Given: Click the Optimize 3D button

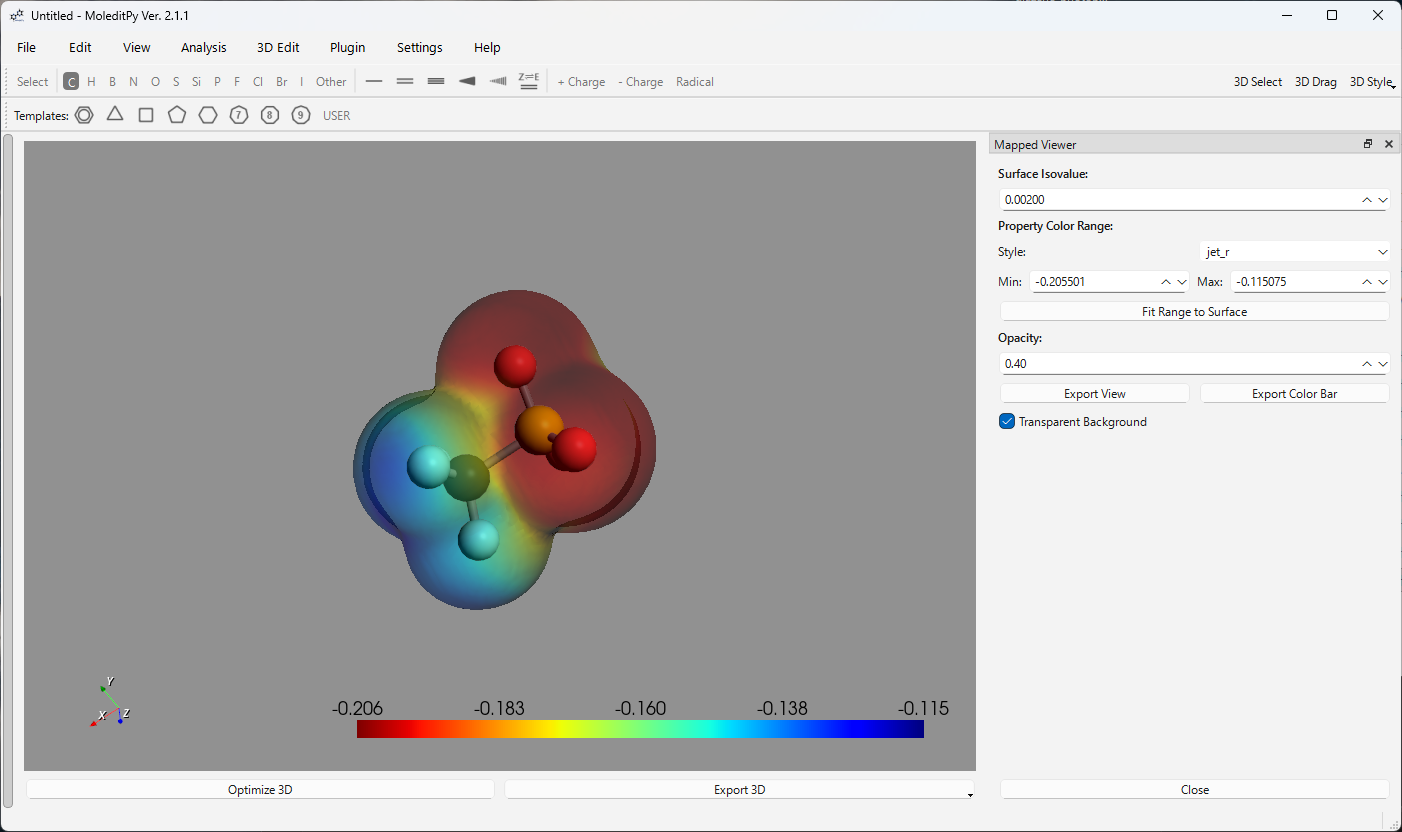Looking at the screenshot, I should coord(259,789).
